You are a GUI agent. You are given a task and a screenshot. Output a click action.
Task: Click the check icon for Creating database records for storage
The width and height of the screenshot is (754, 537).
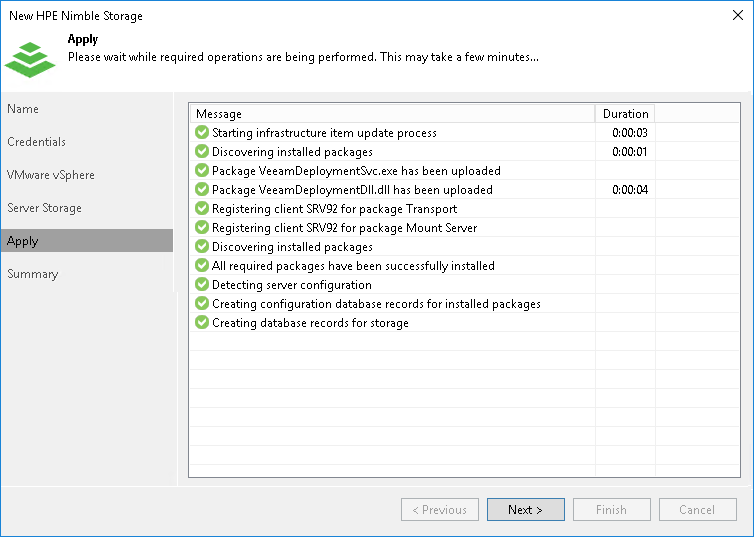coord(202,323)
